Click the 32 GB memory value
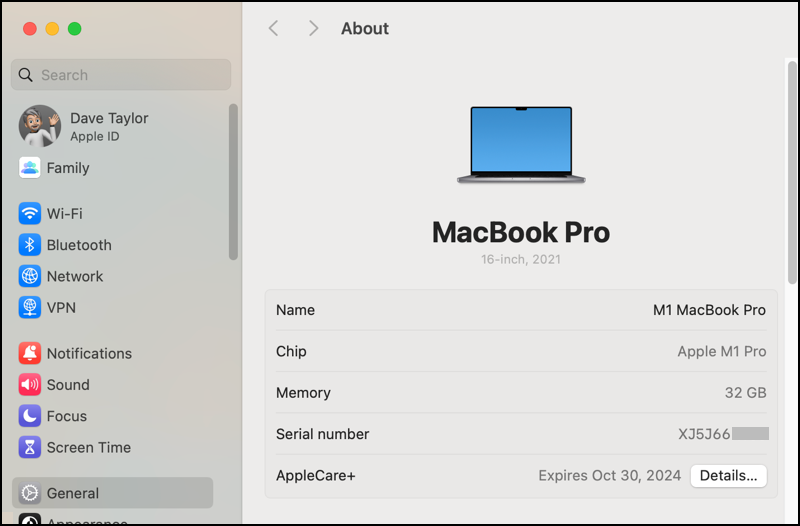 pyautogui.click(x=745, y=392)
